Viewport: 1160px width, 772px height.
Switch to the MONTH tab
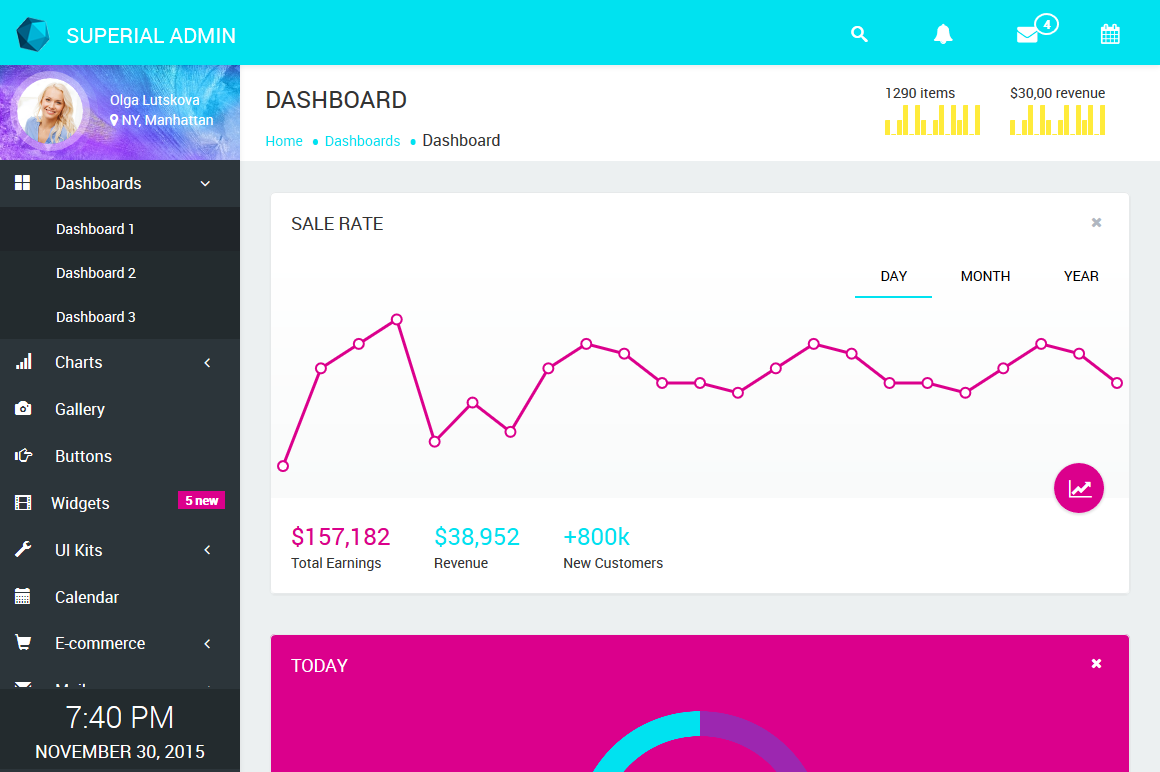(x=985, y=276)
